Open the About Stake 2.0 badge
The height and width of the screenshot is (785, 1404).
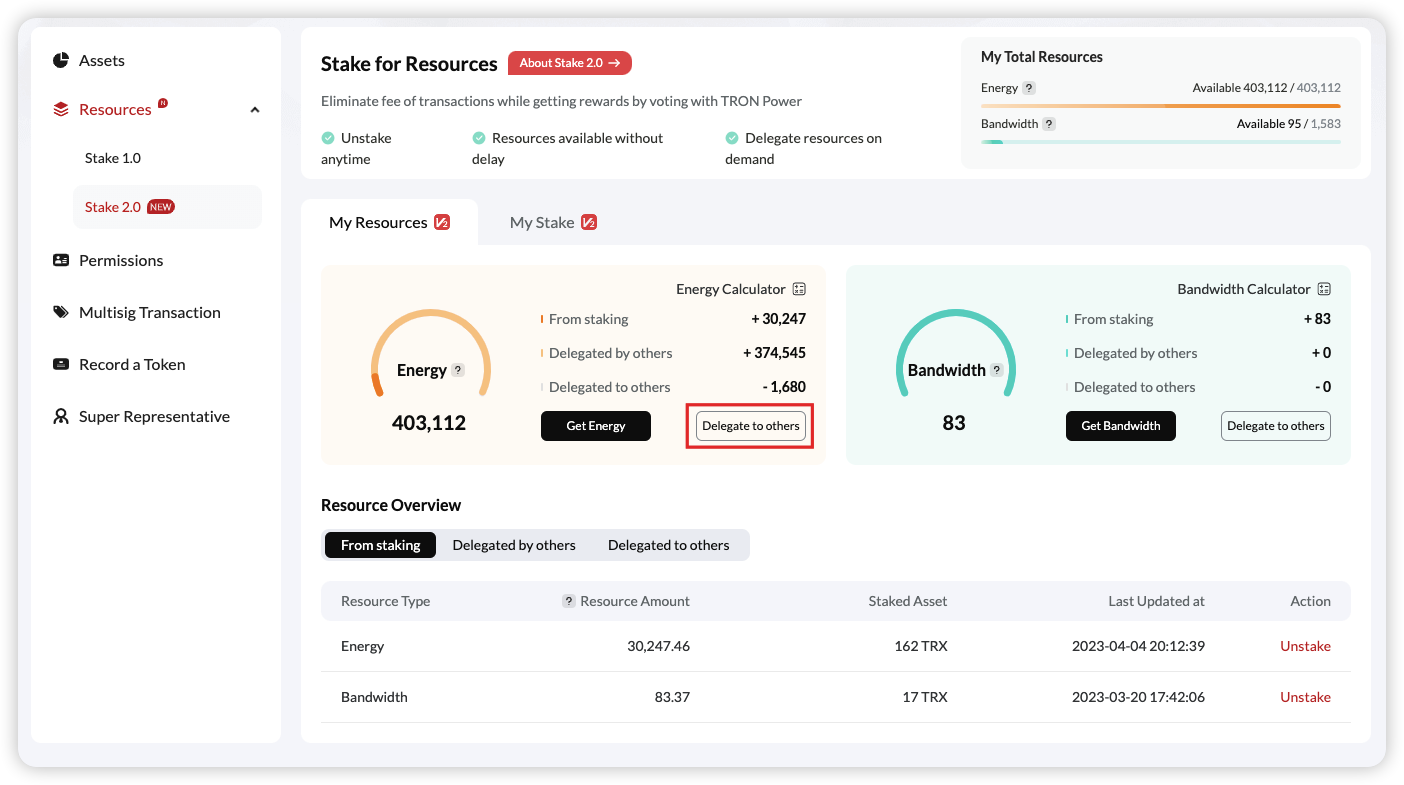click(x=570, y=63)
